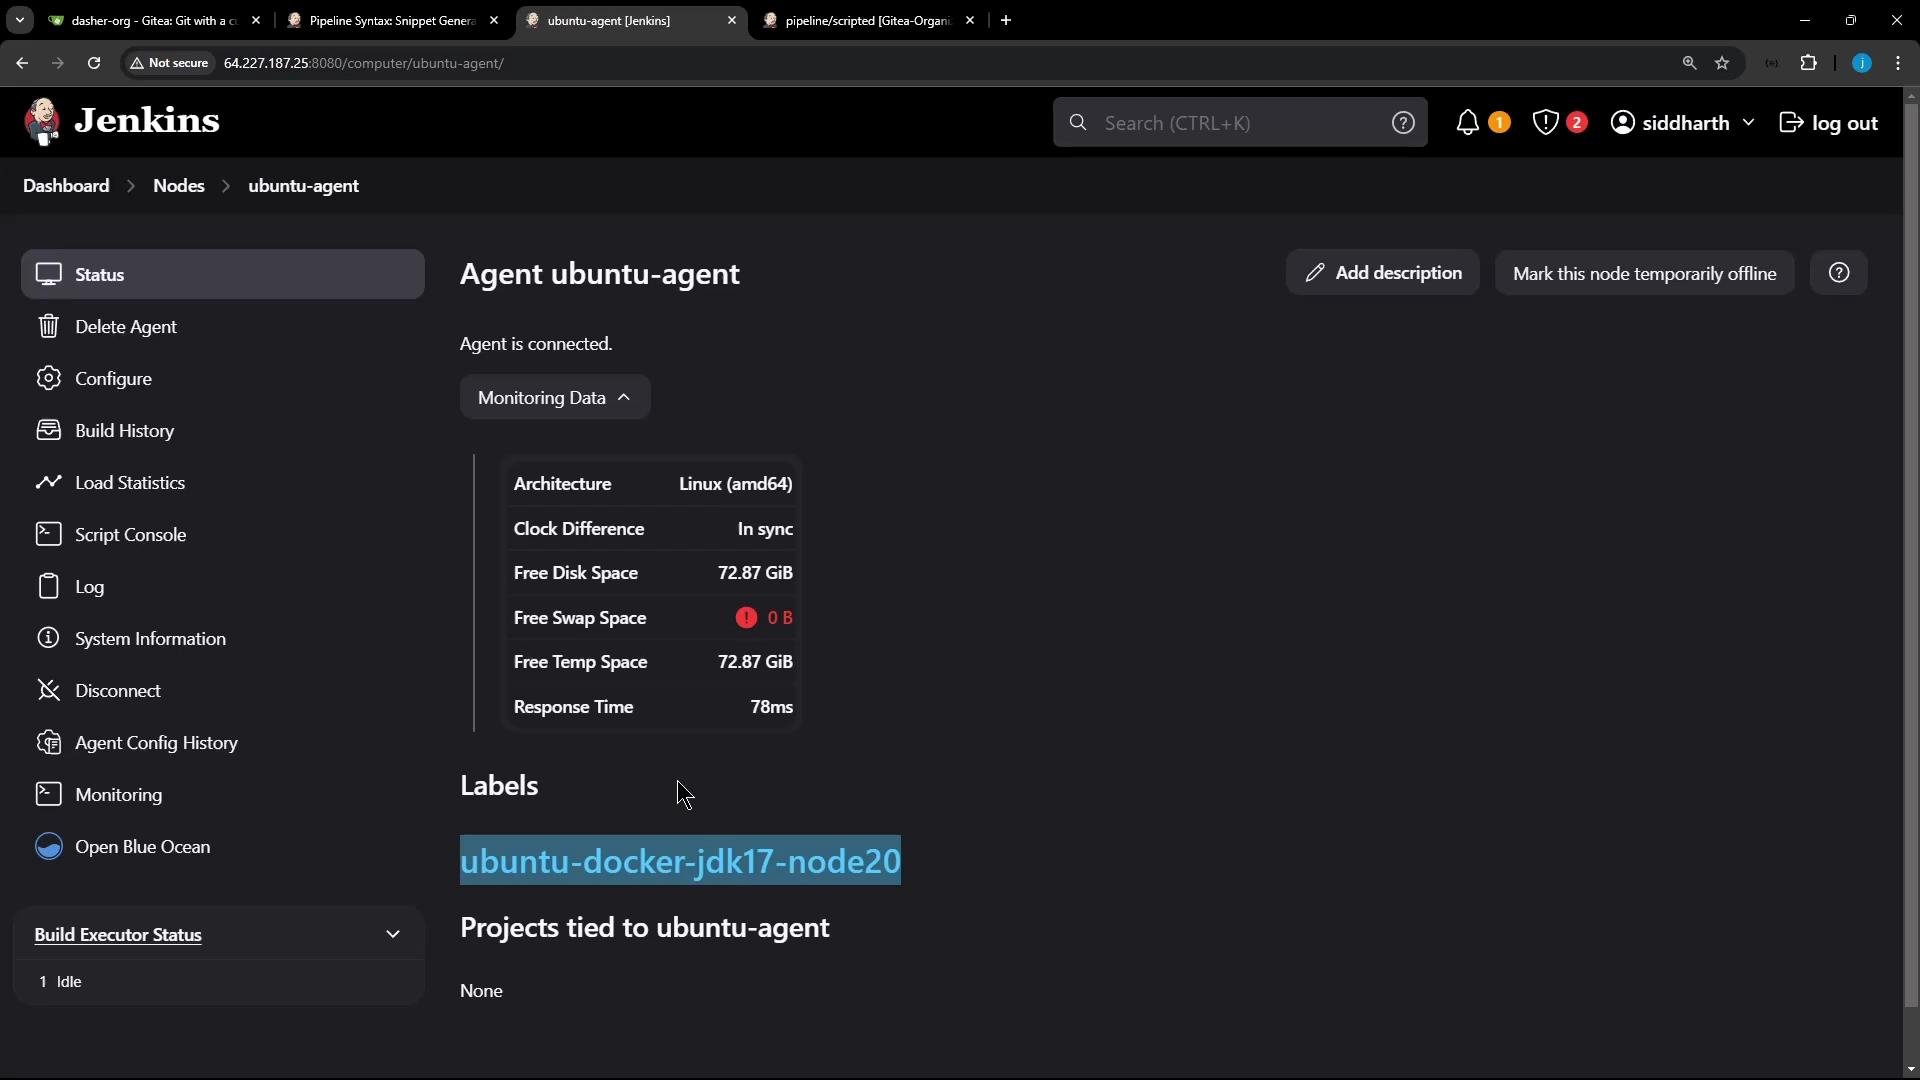This screenshot has width=1920, height=1080.
Task: Go to Dashboard breadcrumb
Action: [66, 186]
